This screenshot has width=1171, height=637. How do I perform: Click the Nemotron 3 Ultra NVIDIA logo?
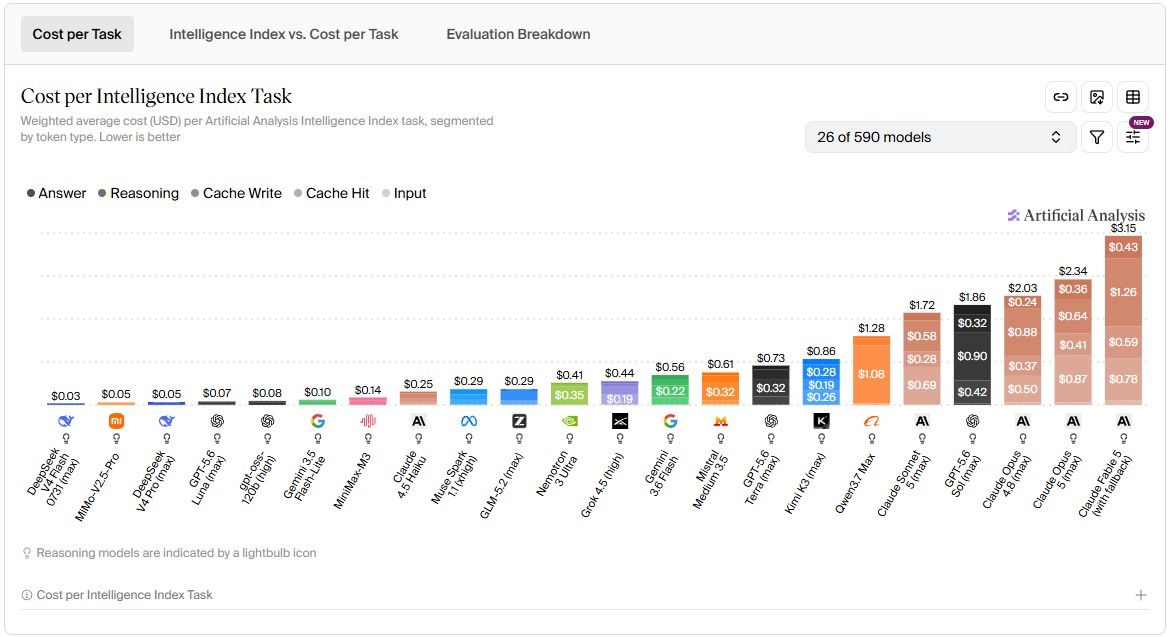pos(570,421)
